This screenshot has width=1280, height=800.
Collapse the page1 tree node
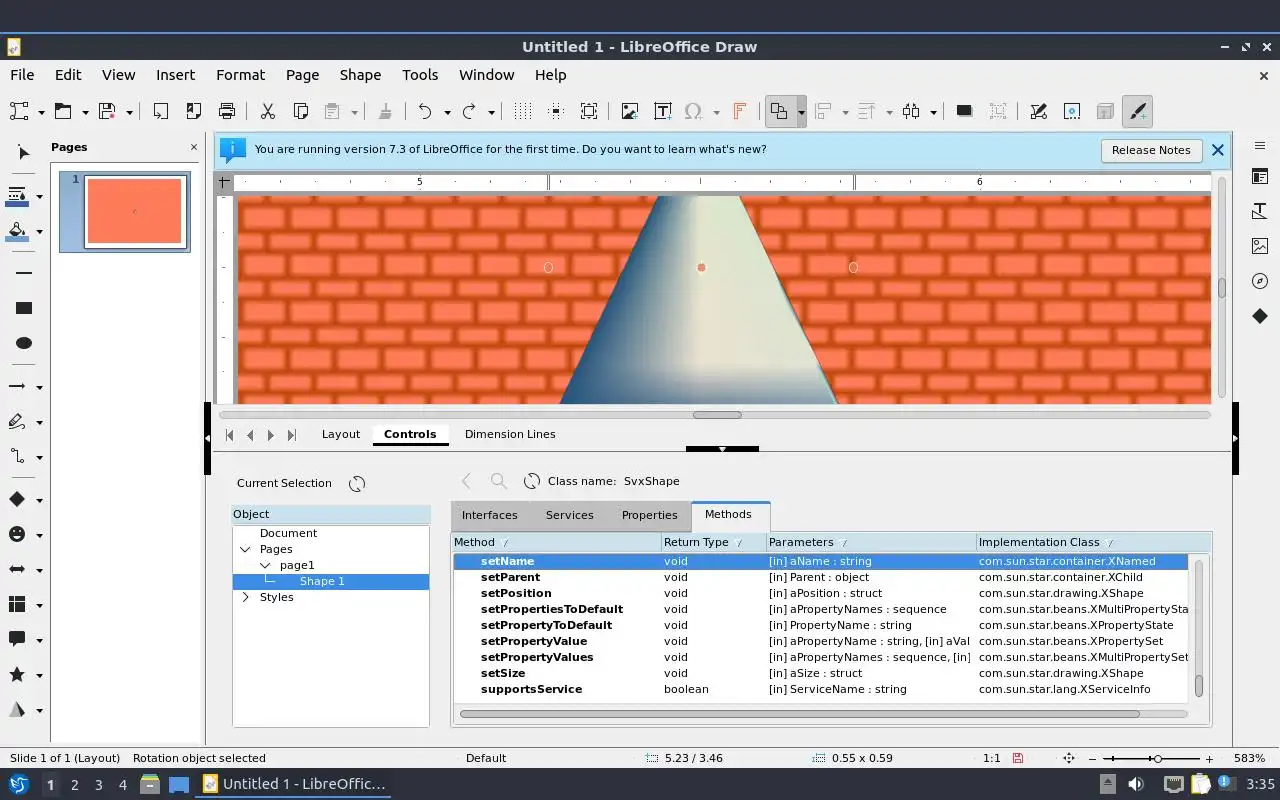pos(265,565)
